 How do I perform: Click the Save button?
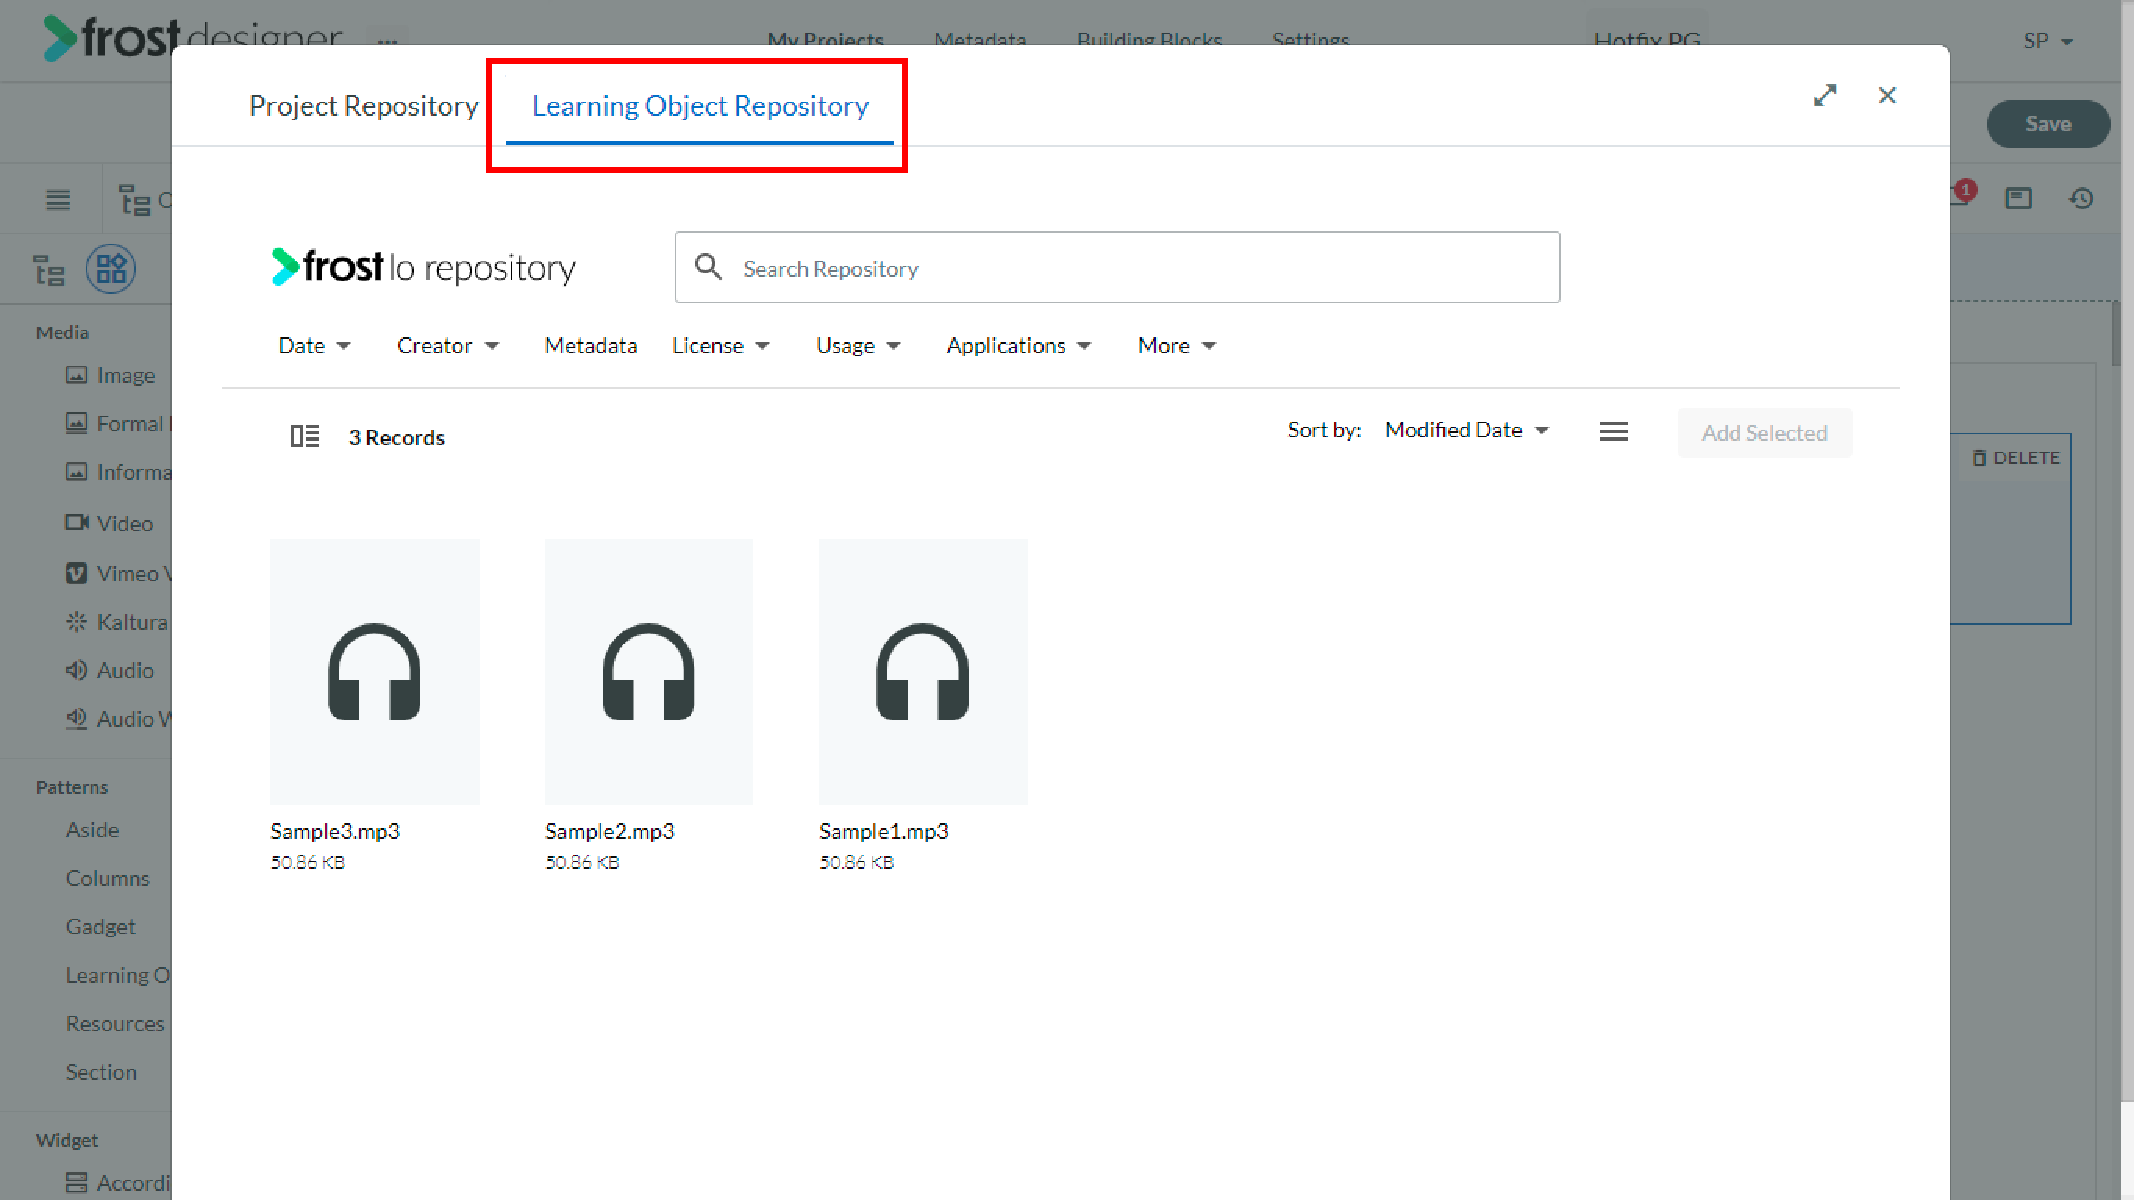point(2047,124)
